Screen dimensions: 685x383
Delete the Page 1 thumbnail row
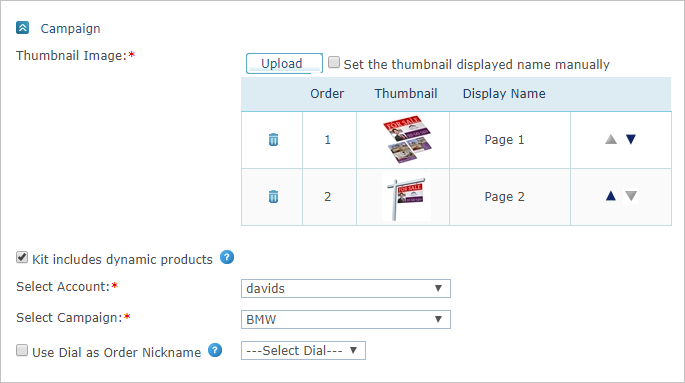(x=273, y=140)
